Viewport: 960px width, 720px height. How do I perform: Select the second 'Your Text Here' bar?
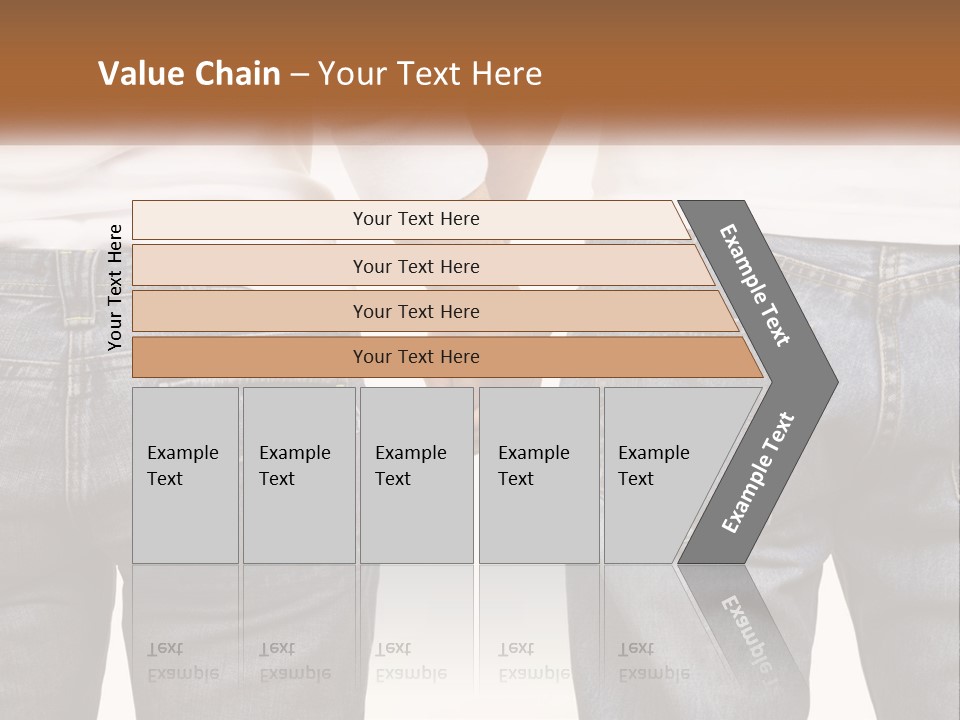point(422,266)
